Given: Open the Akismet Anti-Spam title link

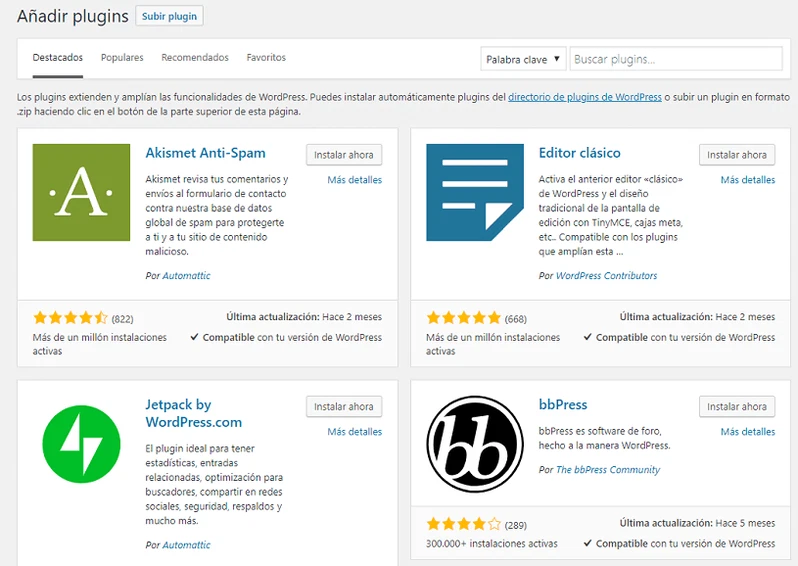Looking at the screenshot, I should [x=205, y=153].
